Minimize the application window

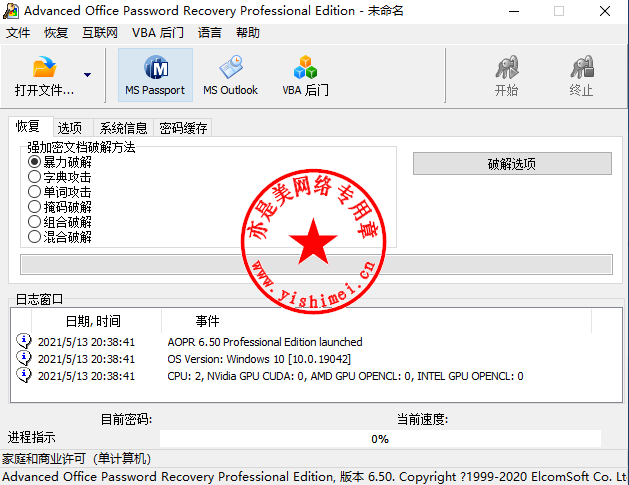(514, 11)
